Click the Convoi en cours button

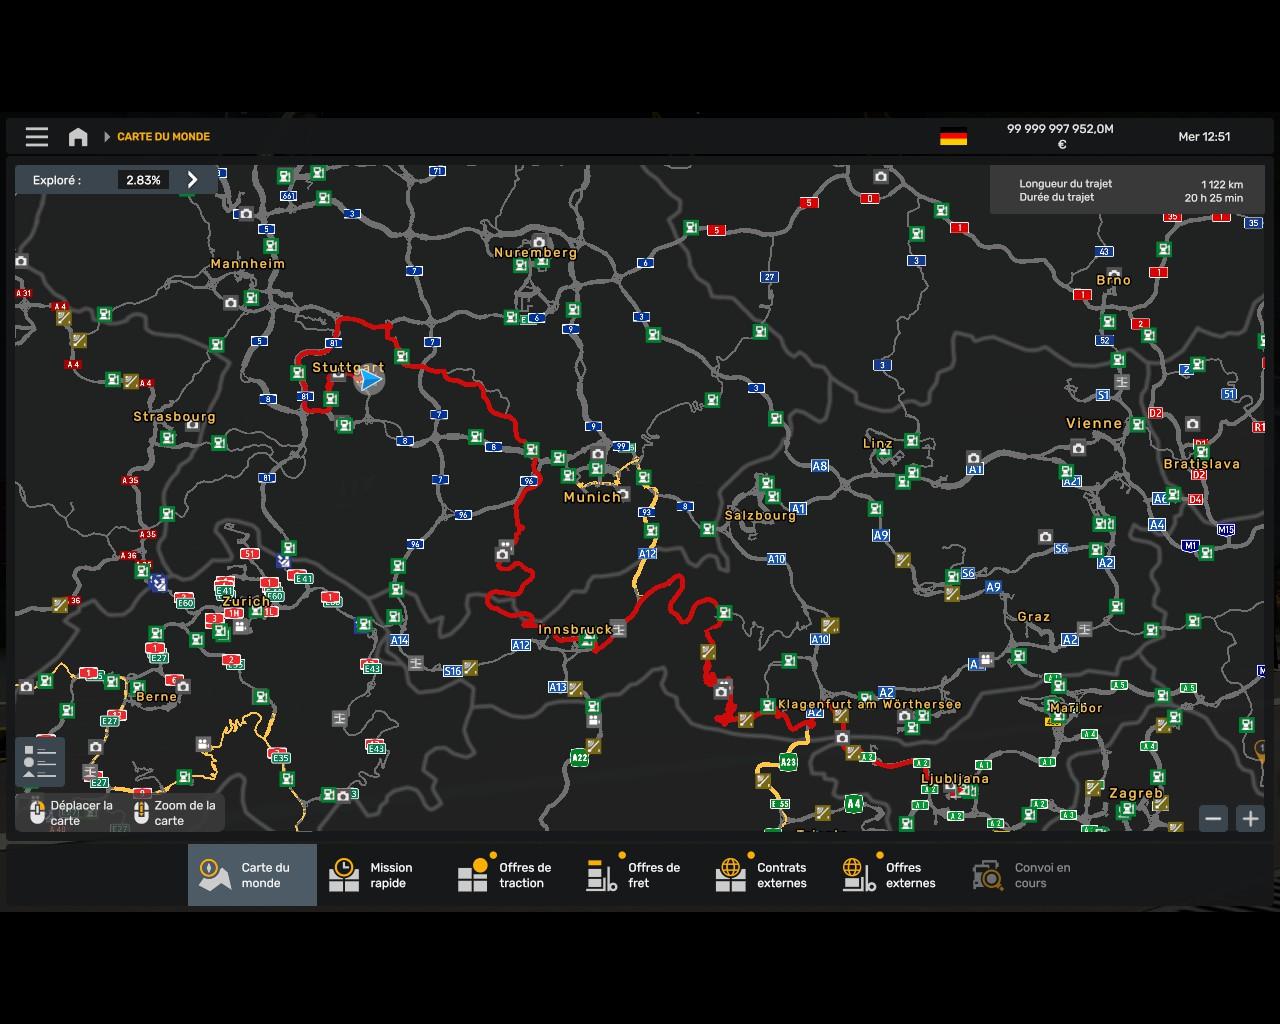(x=1024, y=875)
